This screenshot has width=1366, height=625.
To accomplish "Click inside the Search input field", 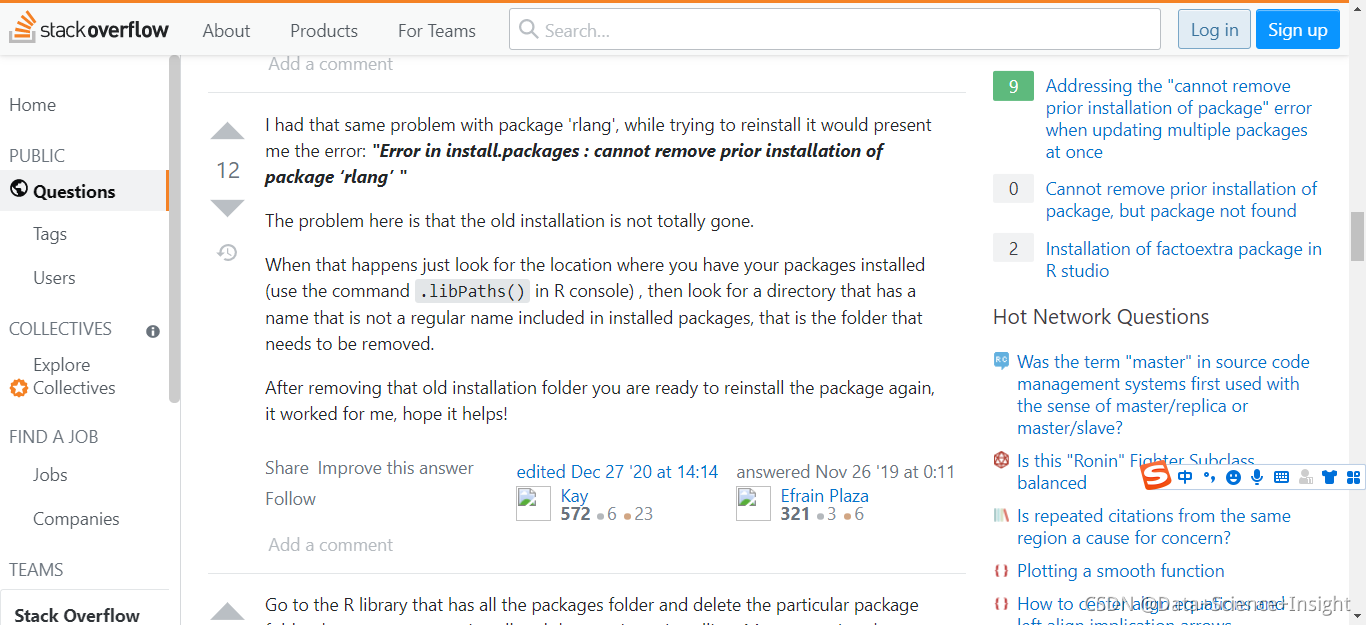I will pyautogui.click(x=800, y=29).
